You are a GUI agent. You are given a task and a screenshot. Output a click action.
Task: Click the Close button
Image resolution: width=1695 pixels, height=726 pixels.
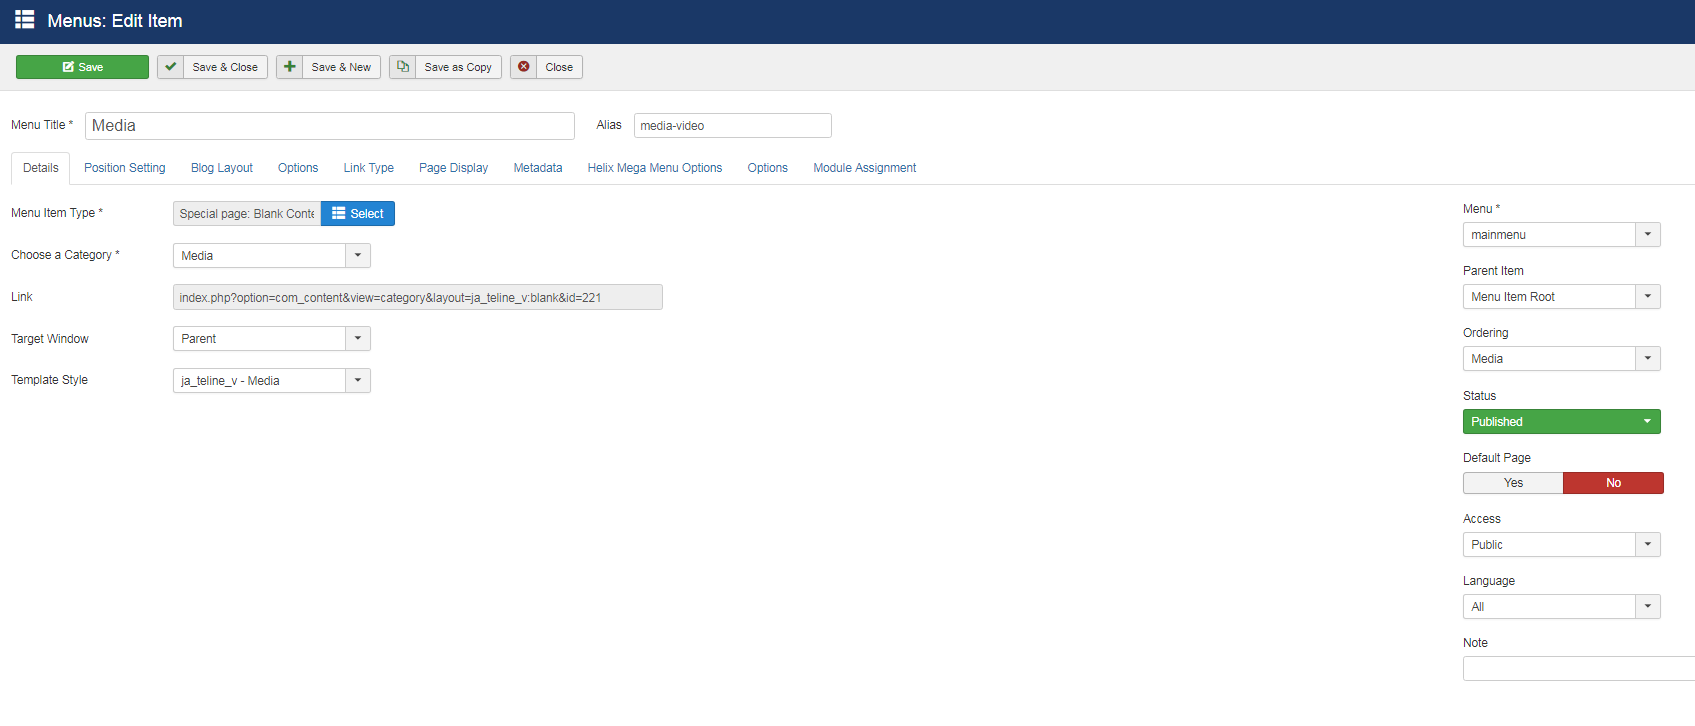[546, 67]
